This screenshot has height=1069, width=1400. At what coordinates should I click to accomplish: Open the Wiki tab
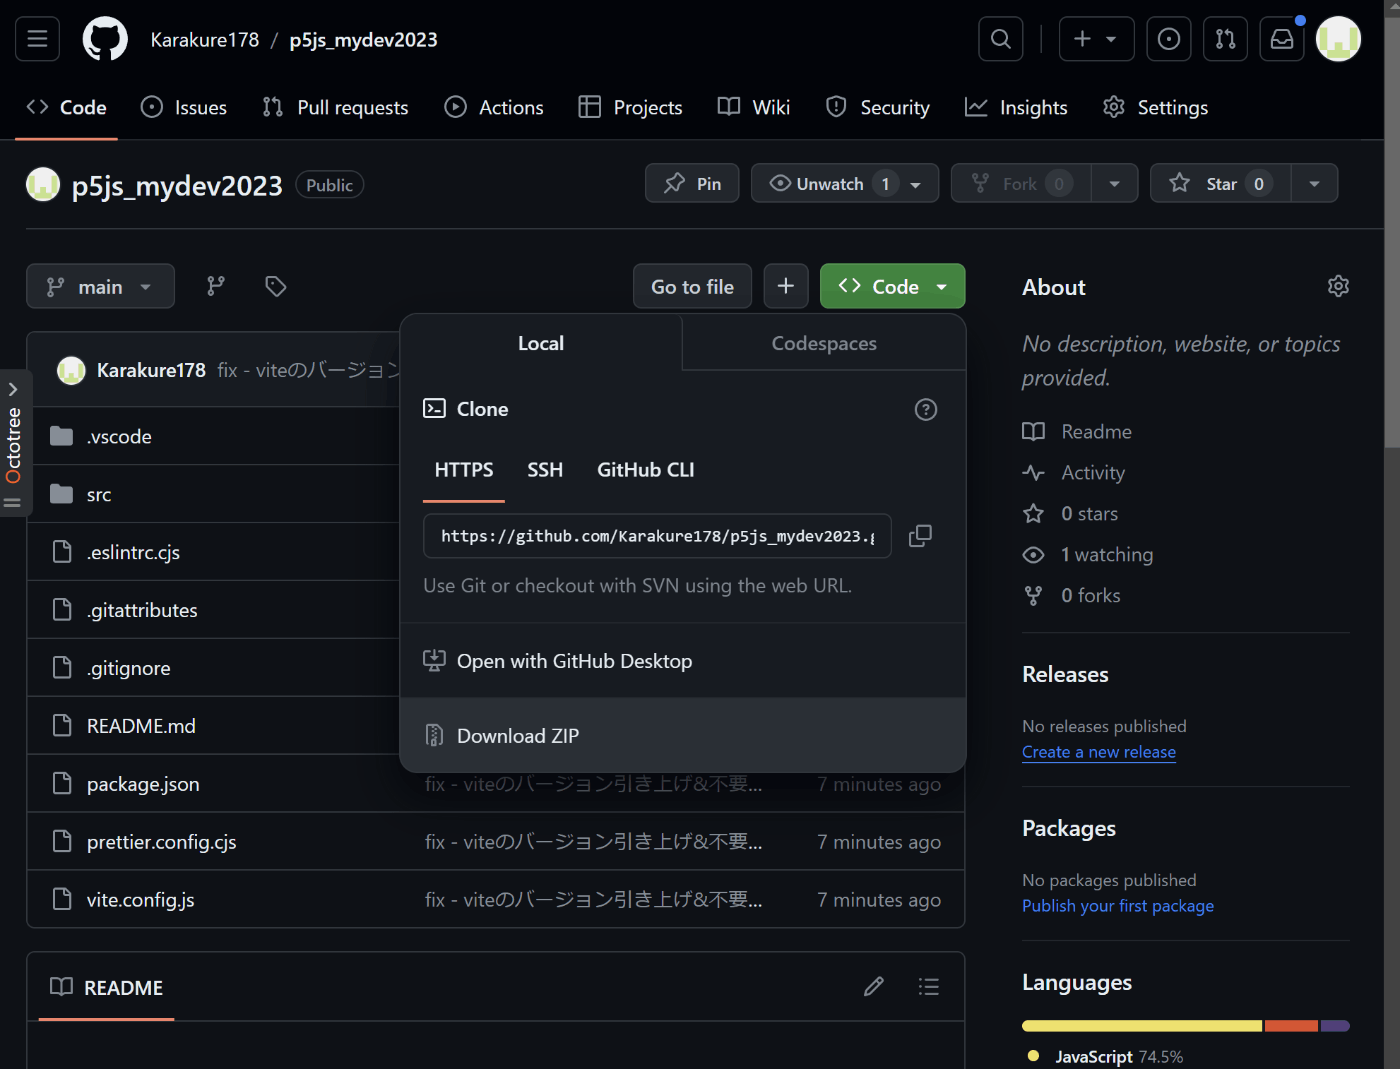coord(754,107)
